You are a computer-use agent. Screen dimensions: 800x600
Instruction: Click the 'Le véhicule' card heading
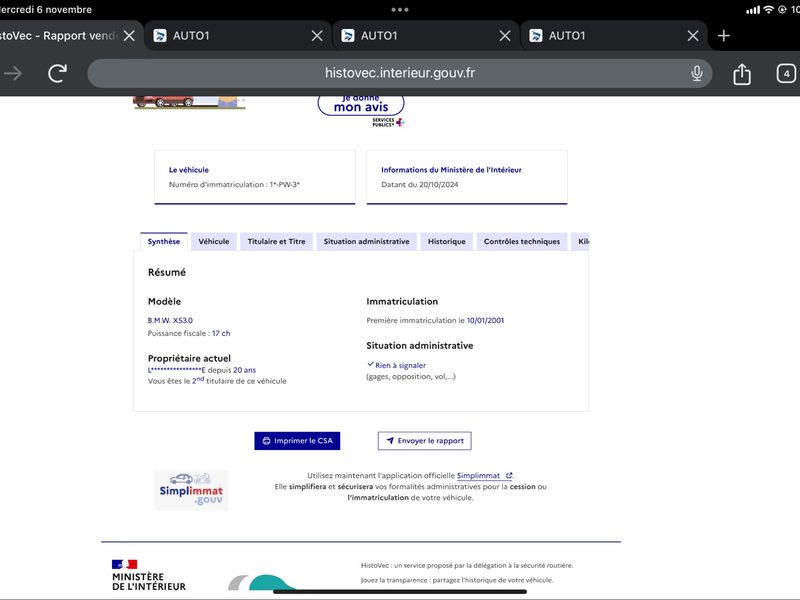click(189, 170)
